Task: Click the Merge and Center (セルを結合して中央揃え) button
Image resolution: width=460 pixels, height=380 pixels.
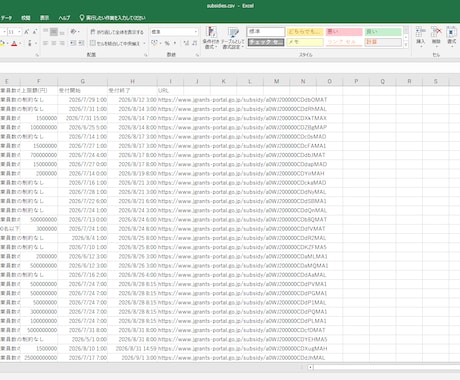Action: click(x=115, y=43)
